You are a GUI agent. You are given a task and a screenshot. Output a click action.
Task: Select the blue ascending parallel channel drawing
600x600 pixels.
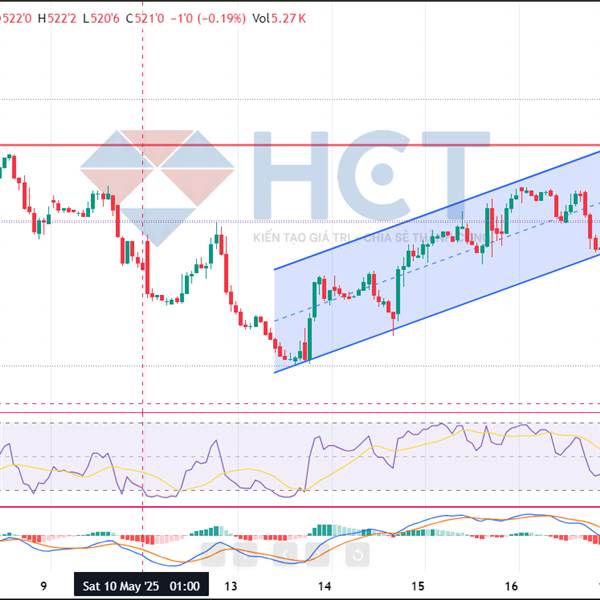point(436,261)
